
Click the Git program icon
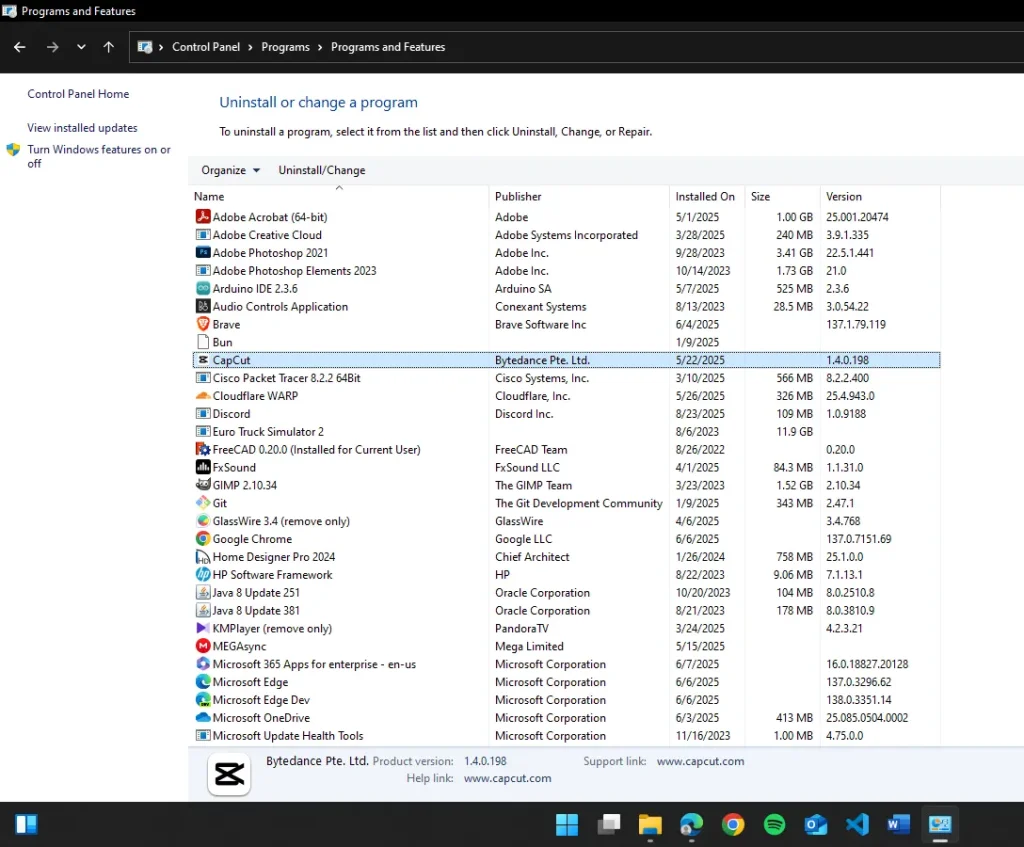(203, 503)
